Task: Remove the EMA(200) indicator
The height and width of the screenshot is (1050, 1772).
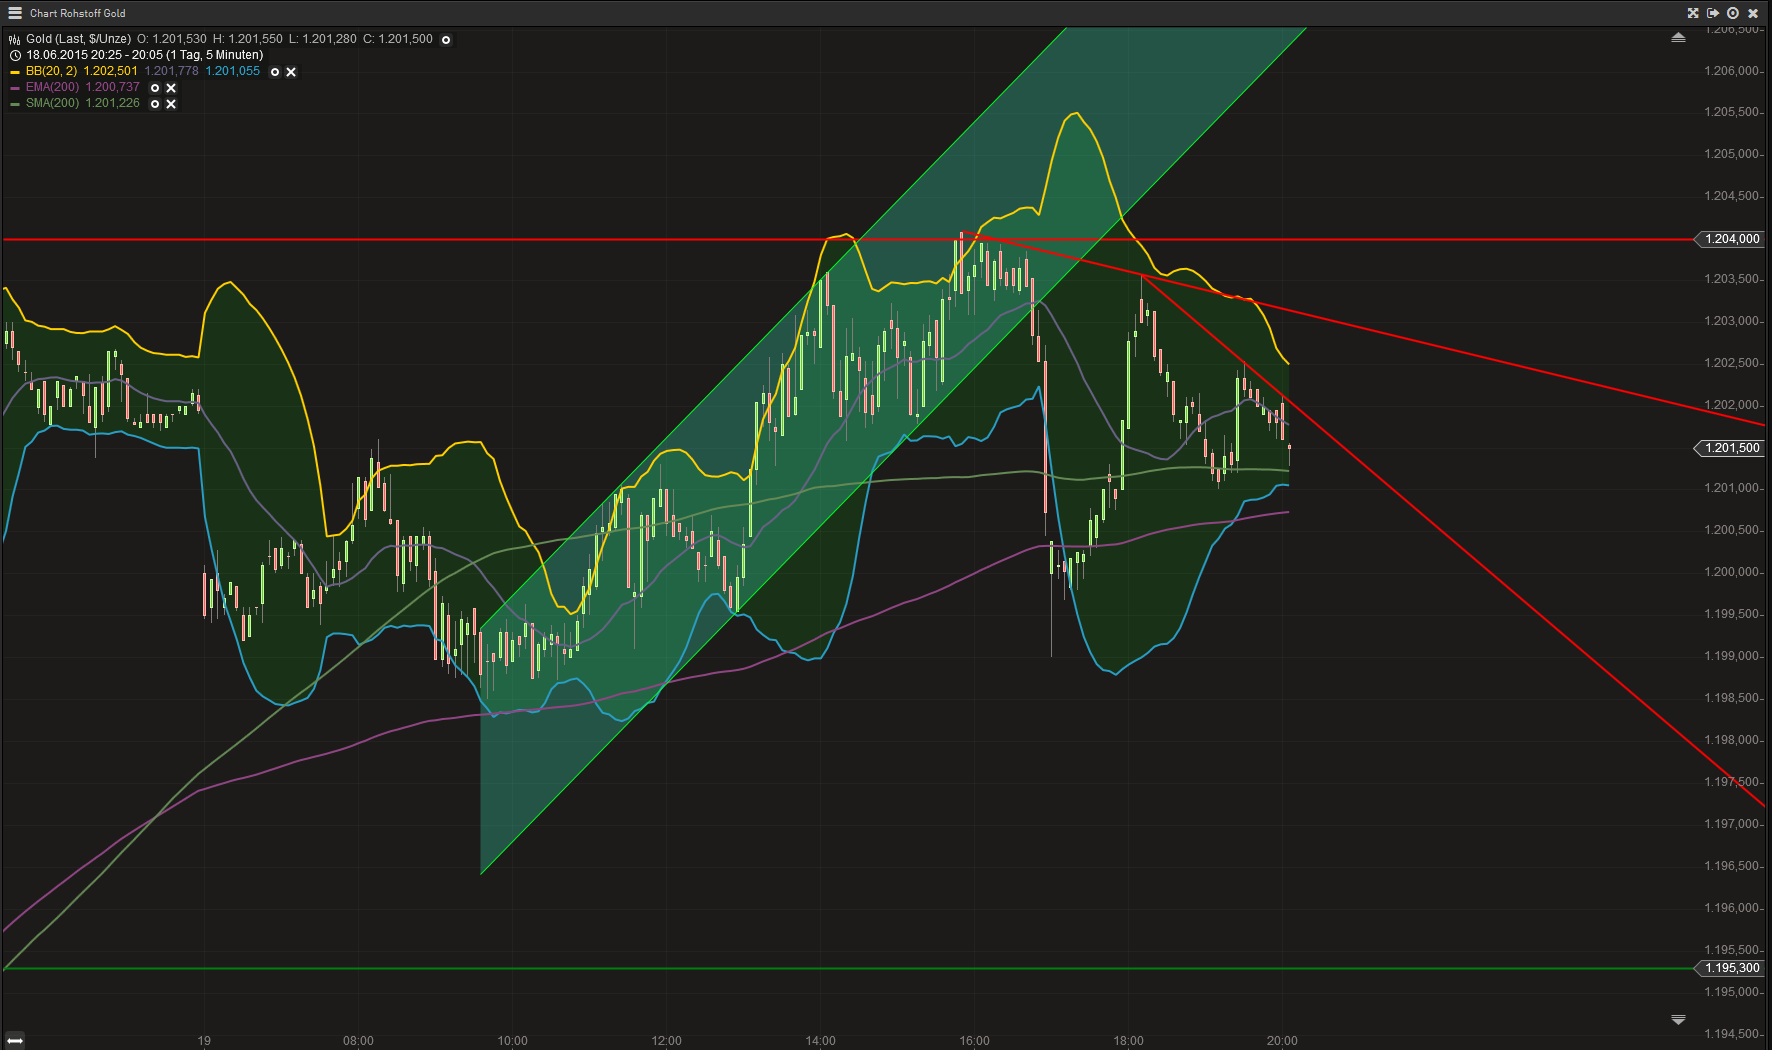Action: coord(171,88)
